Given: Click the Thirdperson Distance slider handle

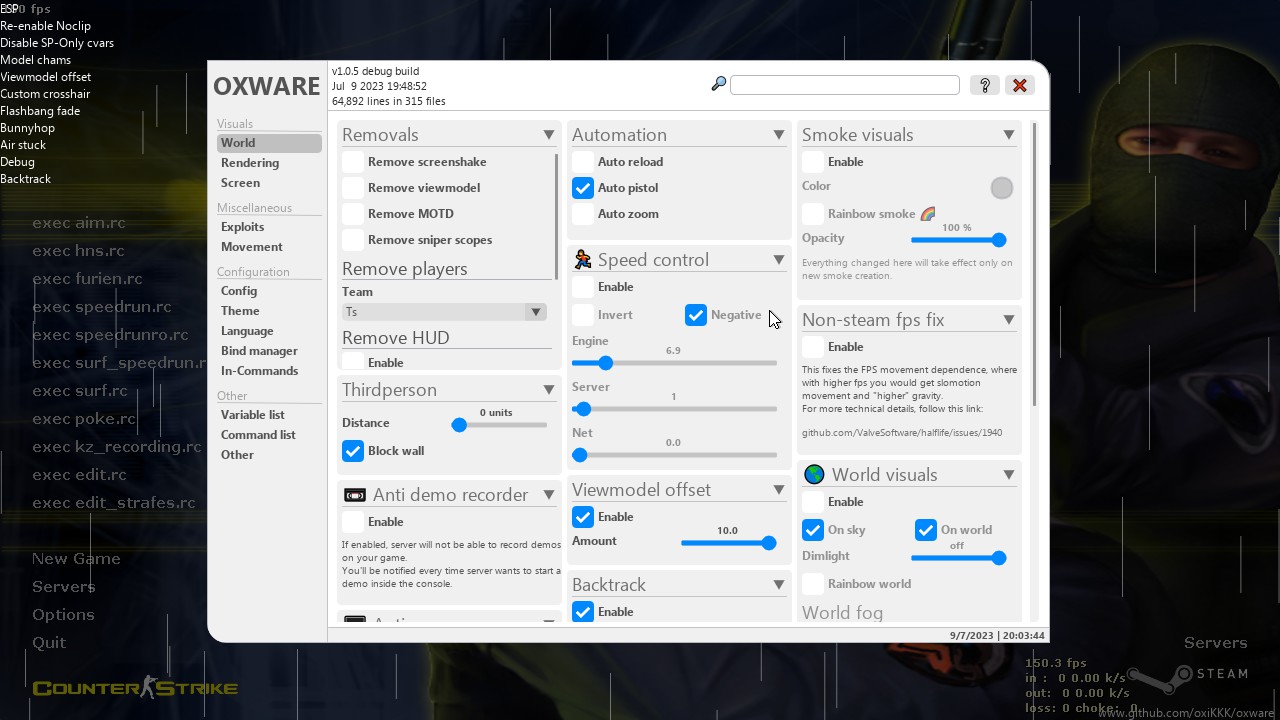Looking at the screenshot, I should pos(459,425).
